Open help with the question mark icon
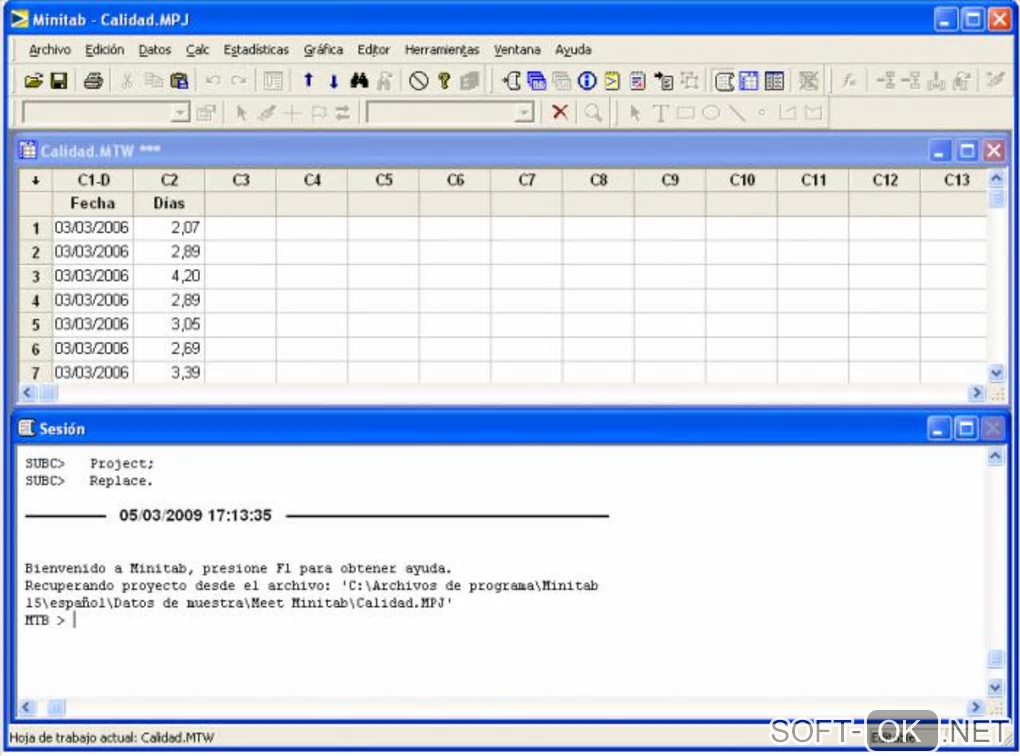The width and height of the screenshot is (1020, 756). 444,81
